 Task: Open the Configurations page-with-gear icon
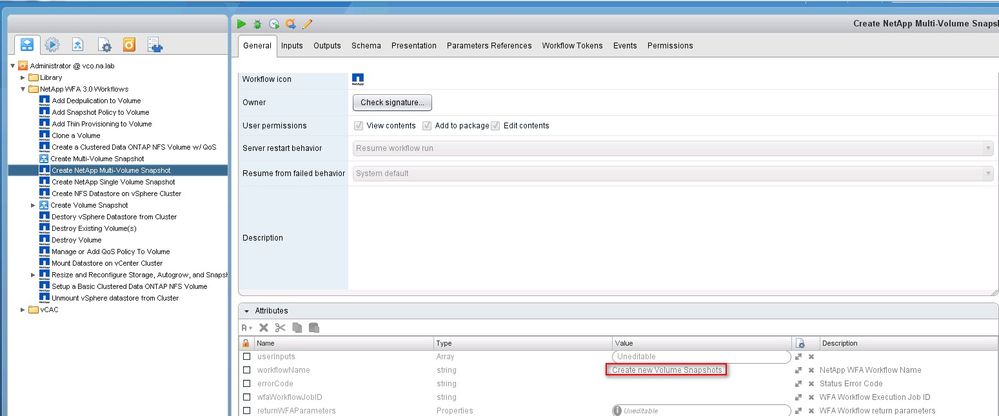pos(104,45)
